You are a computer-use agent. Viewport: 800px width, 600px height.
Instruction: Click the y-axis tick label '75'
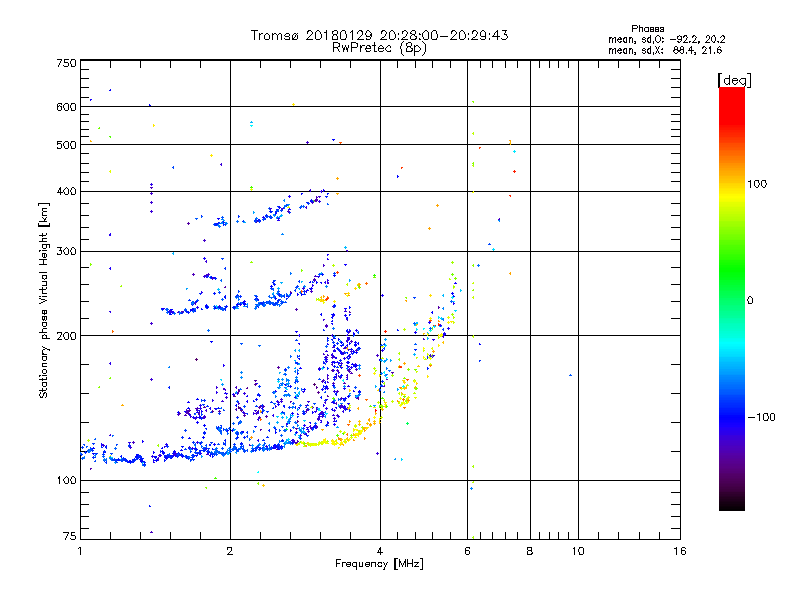click(x=70, y=536)
